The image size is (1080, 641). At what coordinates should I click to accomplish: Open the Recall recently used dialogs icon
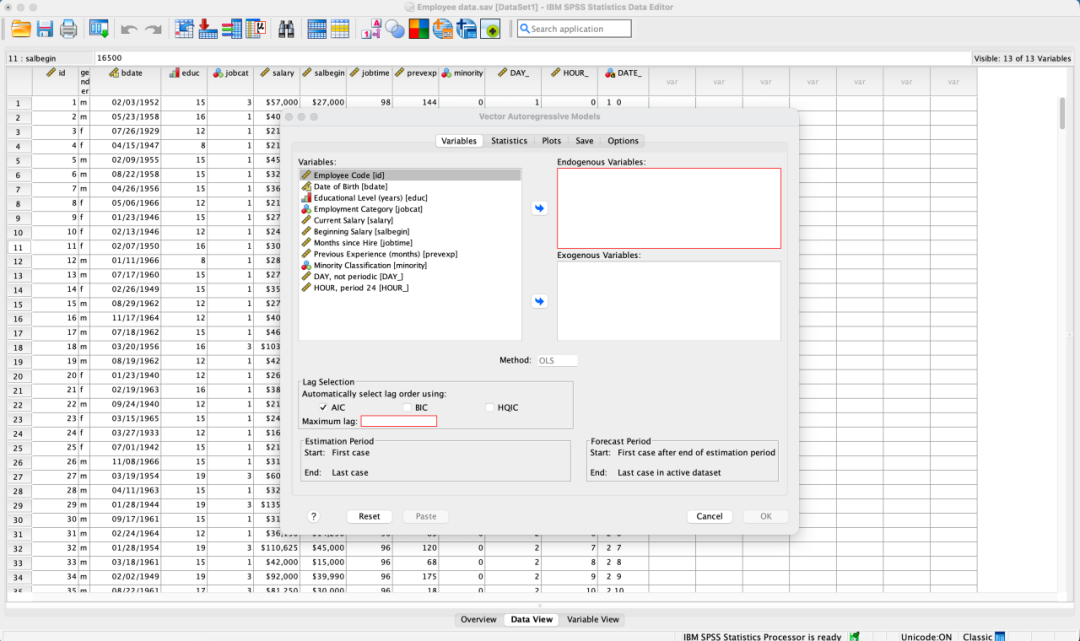tap(98, 29)
